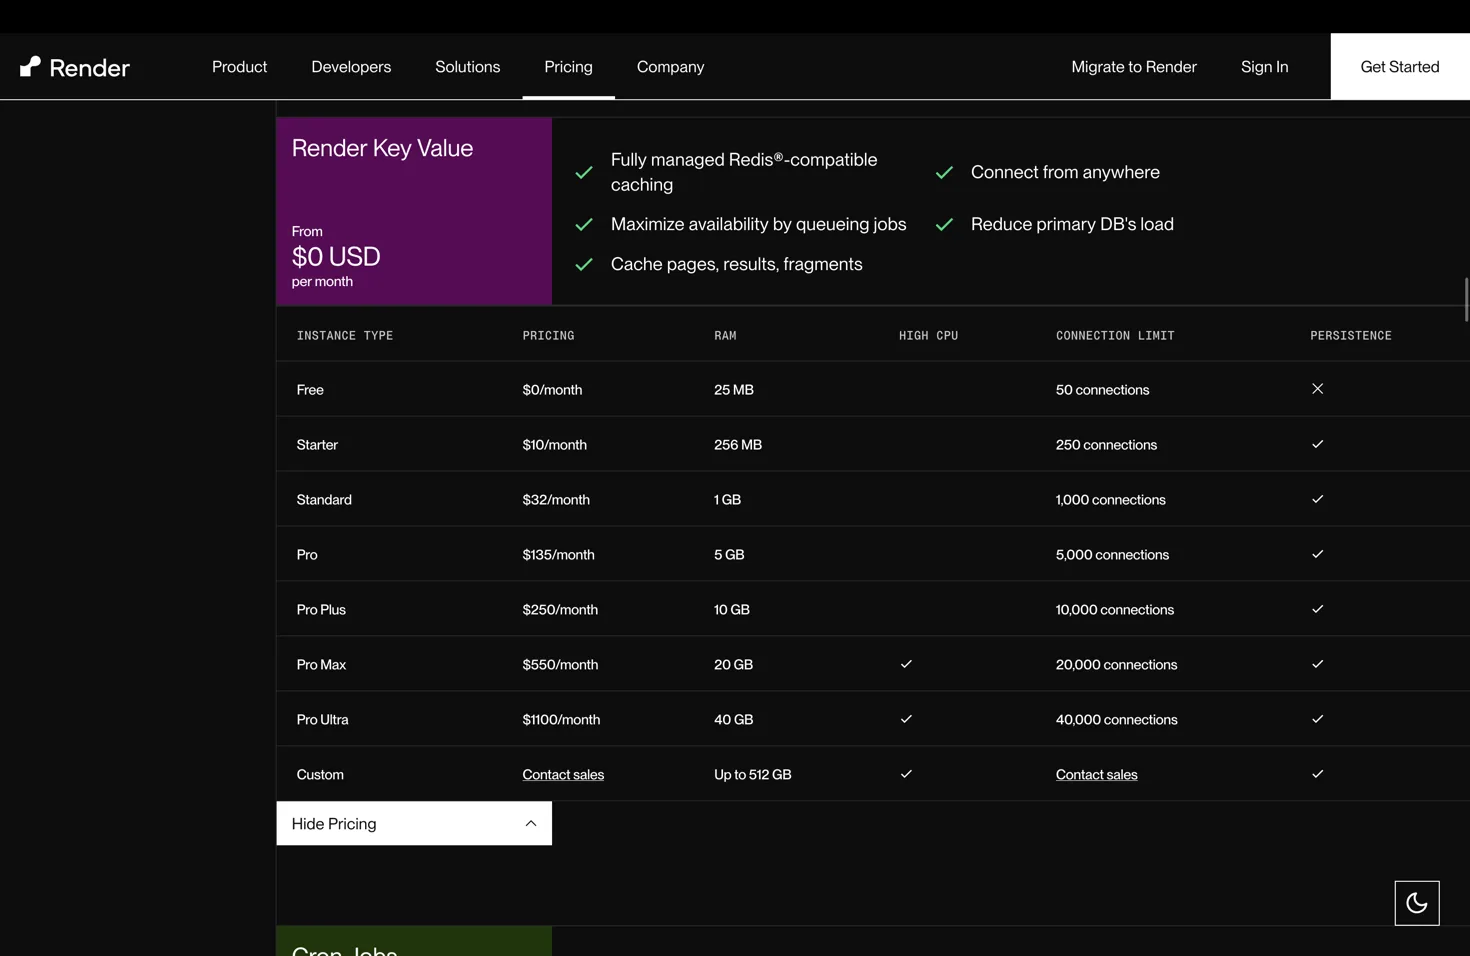The height and width of the screenshot is (956, 1470).
Task: Click the Pro Max instance type cell
Action: coord(321,665)
